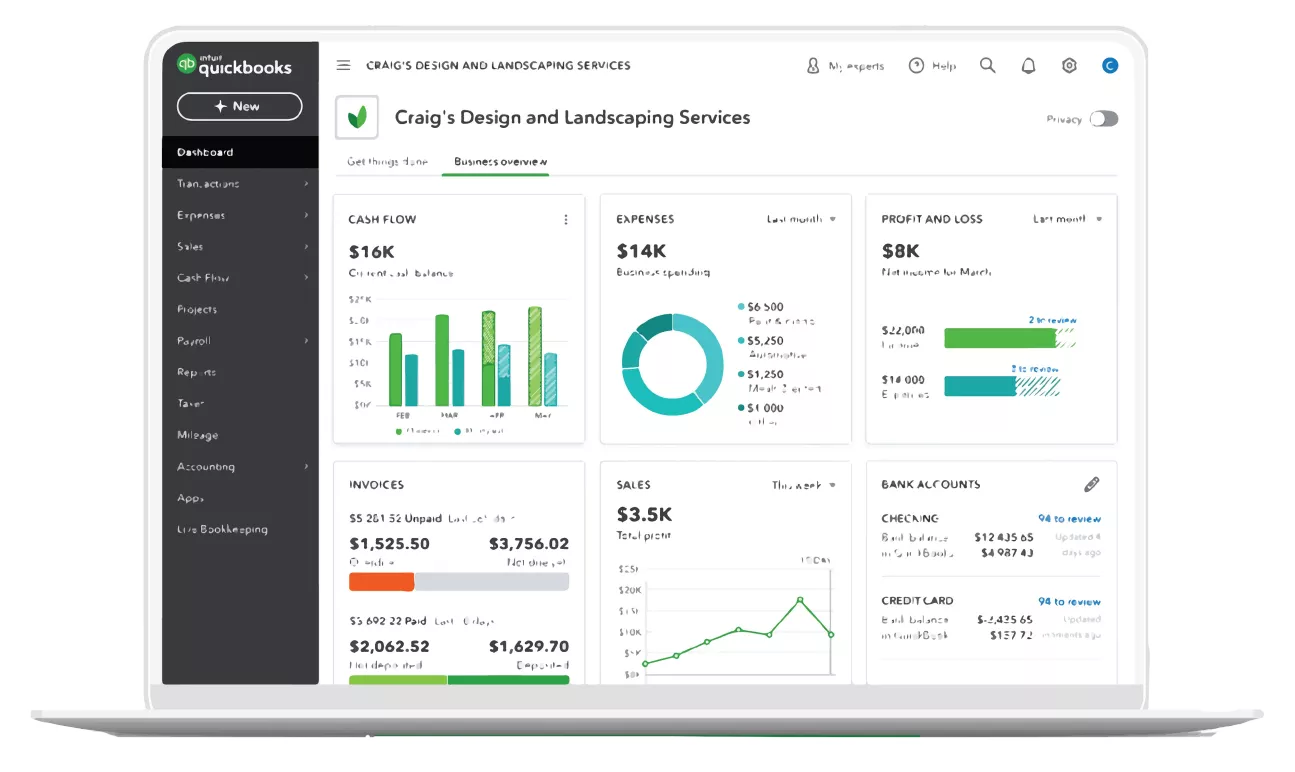Click the $1,629.70 deposited amount
The height and width of the screenshot is (772, 1295).
(529, 647)
